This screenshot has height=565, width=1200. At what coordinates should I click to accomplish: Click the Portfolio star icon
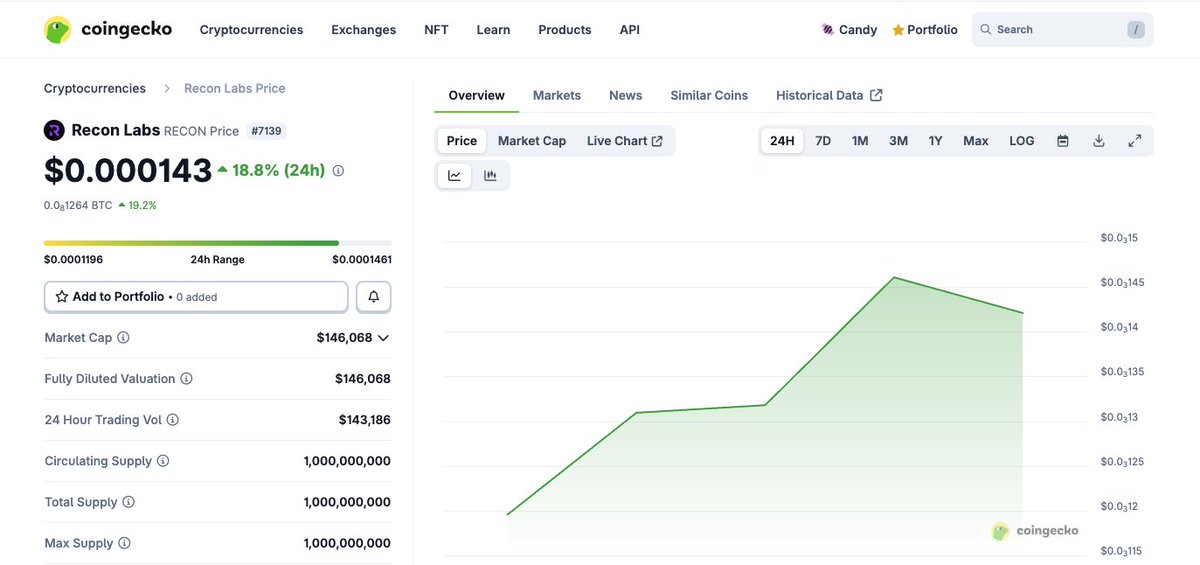click(898, 30)
